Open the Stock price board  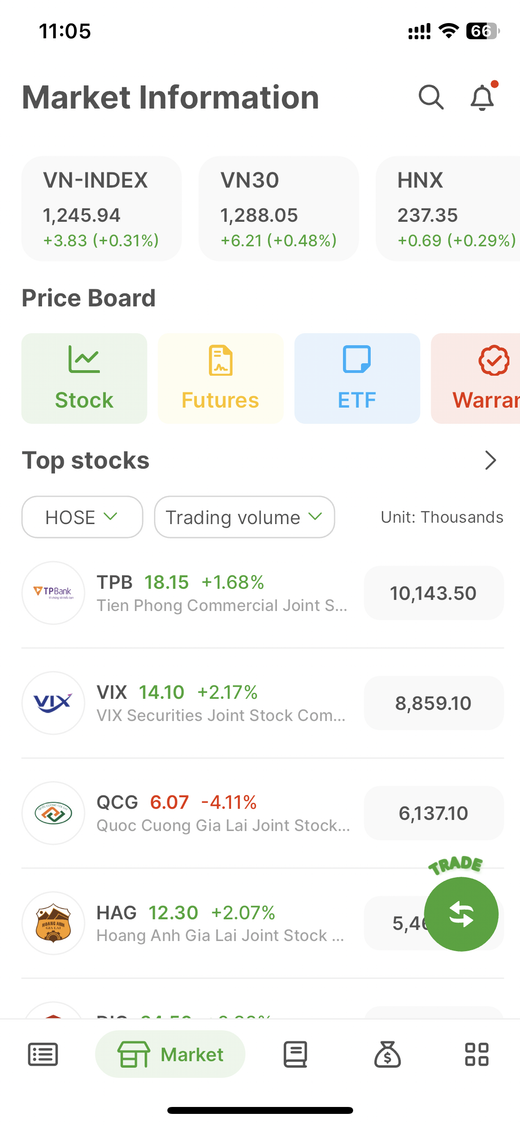(84, 378)
